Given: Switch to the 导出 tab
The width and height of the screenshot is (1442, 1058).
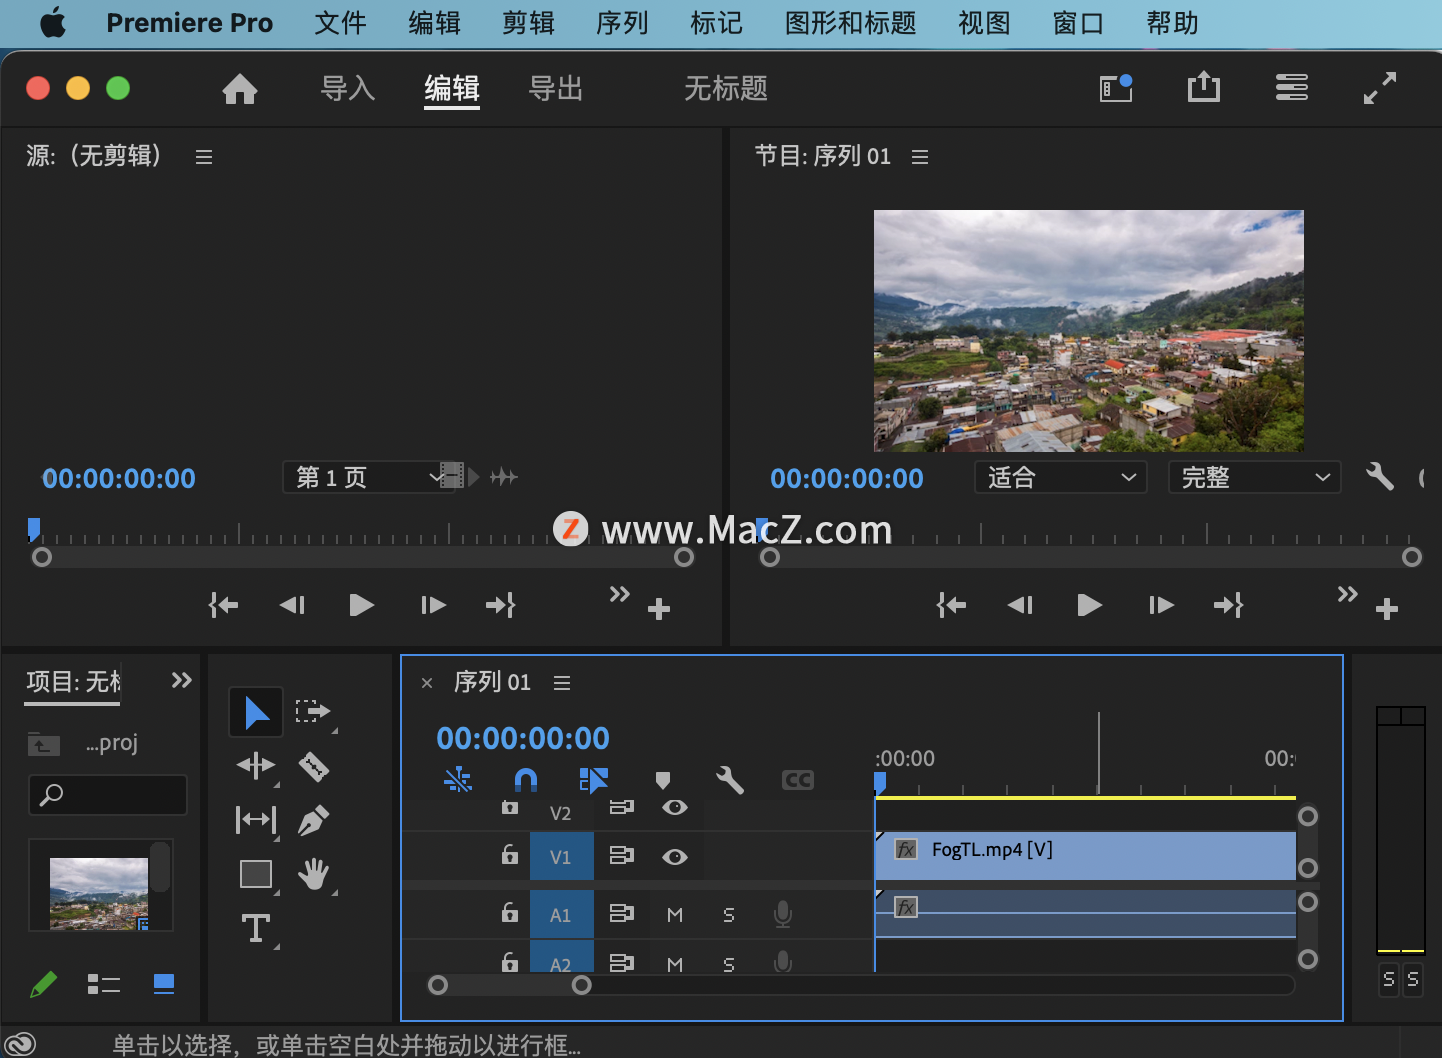Looking at the screenshot, I should [x=555, y=89].
